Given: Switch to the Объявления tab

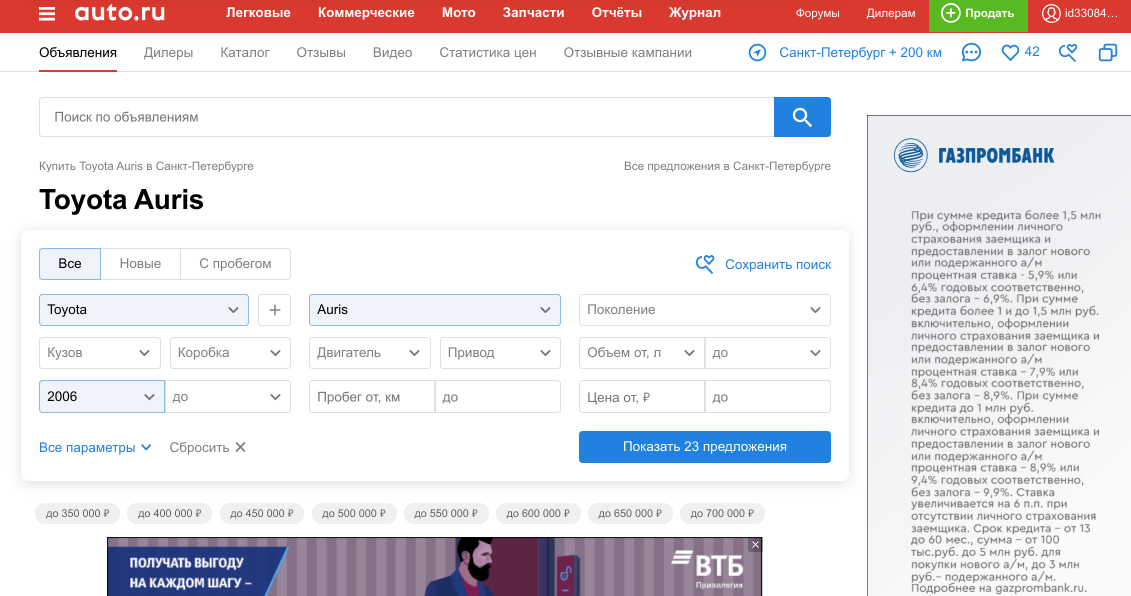Looking at the screenshot, I should [78, 53].
